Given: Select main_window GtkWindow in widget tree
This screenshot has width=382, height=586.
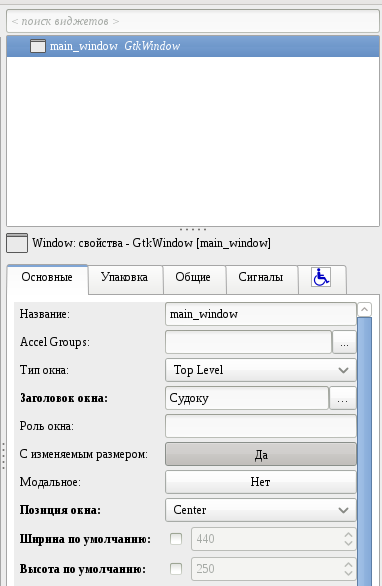Looking at the screenshot, I should [x=193, y=46].
